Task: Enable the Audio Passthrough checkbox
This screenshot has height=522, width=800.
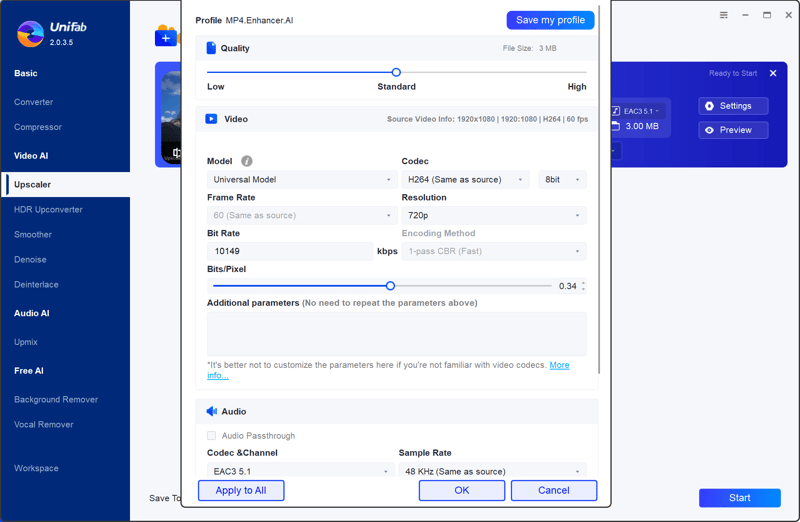Action: click(x=211, y=436)
